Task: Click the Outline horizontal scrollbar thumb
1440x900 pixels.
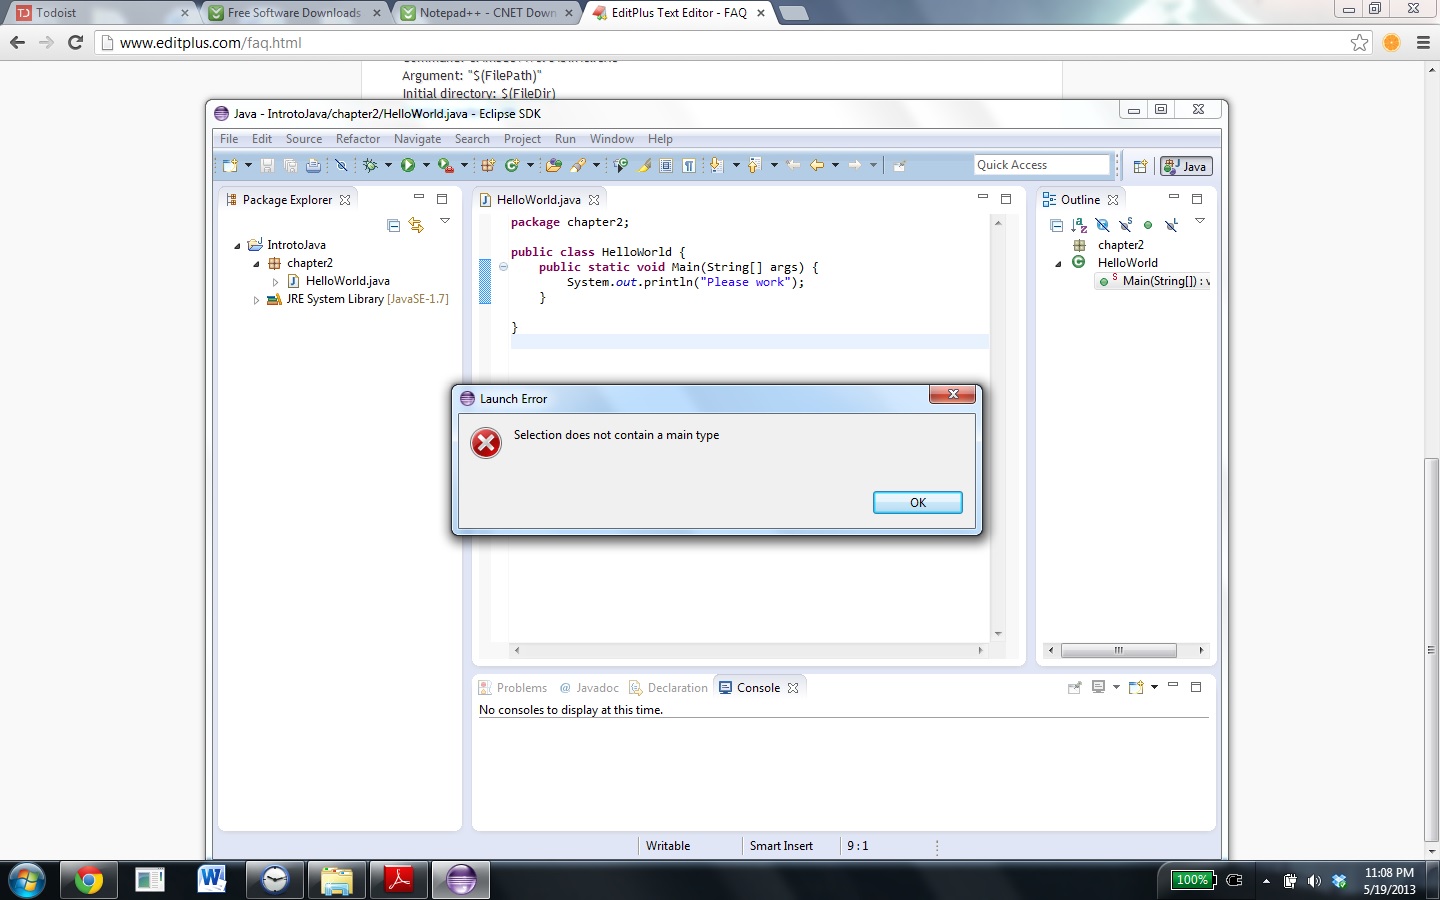Action: 1118,650
